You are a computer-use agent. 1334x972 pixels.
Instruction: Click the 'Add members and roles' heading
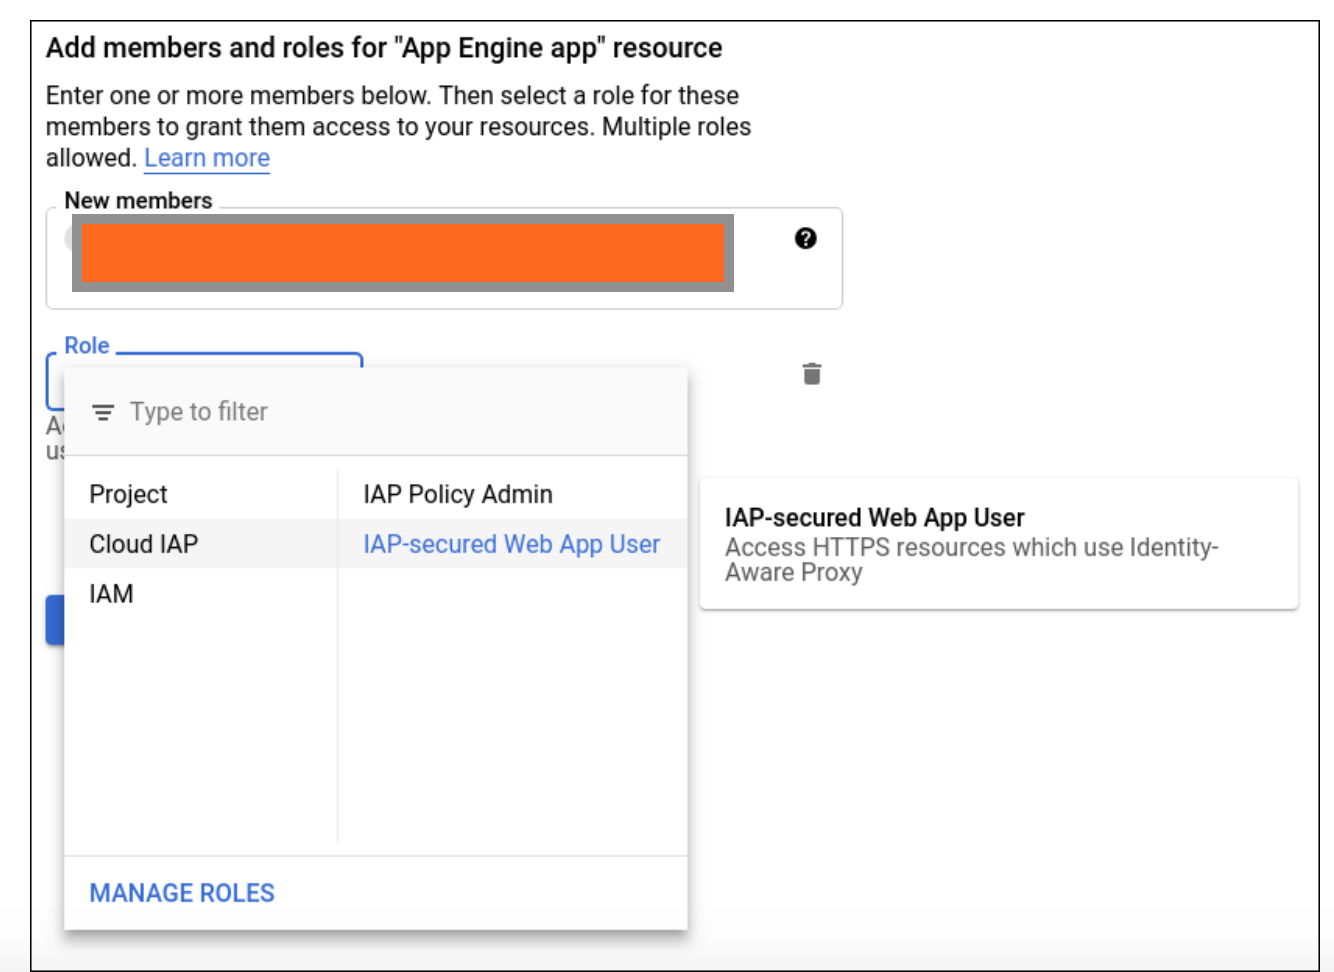pyautogui.click(x=384, y=48)
